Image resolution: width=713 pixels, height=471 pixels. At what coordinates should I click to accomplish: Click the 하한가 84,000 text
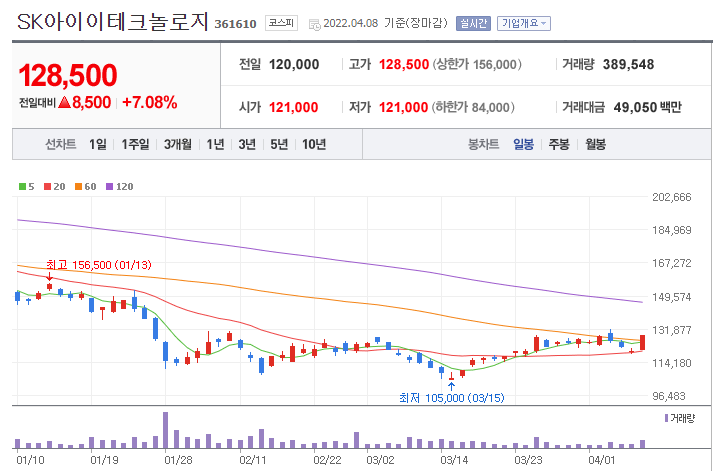coord(473,107)
